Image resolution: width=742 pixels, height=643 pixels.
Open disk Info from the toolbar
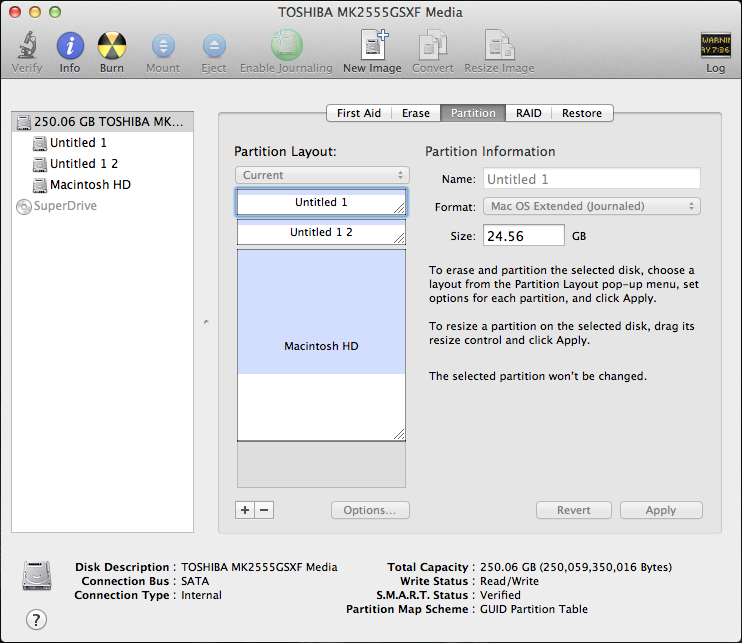tap(70, 45)
